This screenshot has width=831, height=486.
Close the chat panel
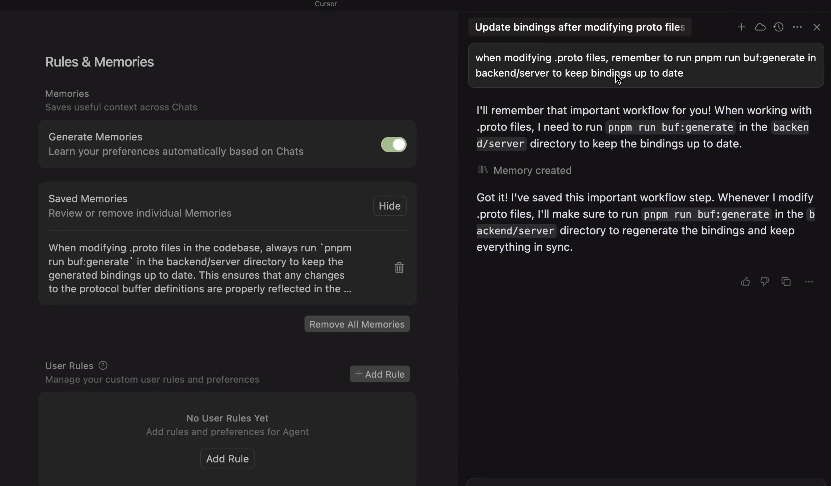click(x=817, y=27)
